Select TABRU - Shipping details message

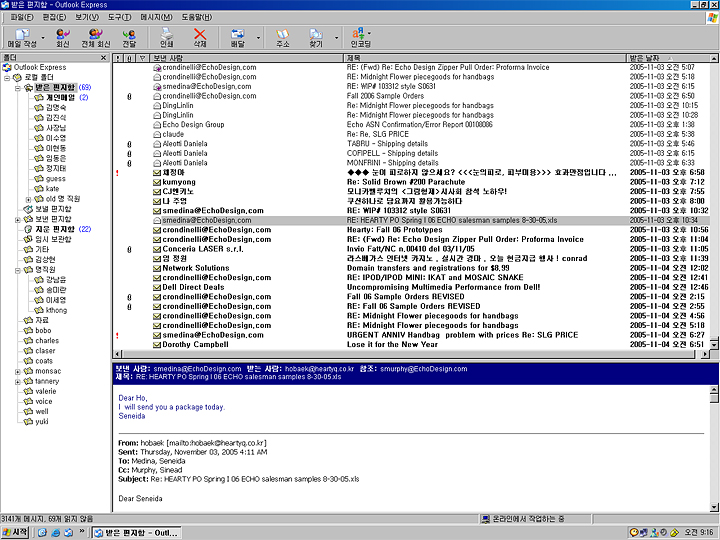tap(411, 144)
